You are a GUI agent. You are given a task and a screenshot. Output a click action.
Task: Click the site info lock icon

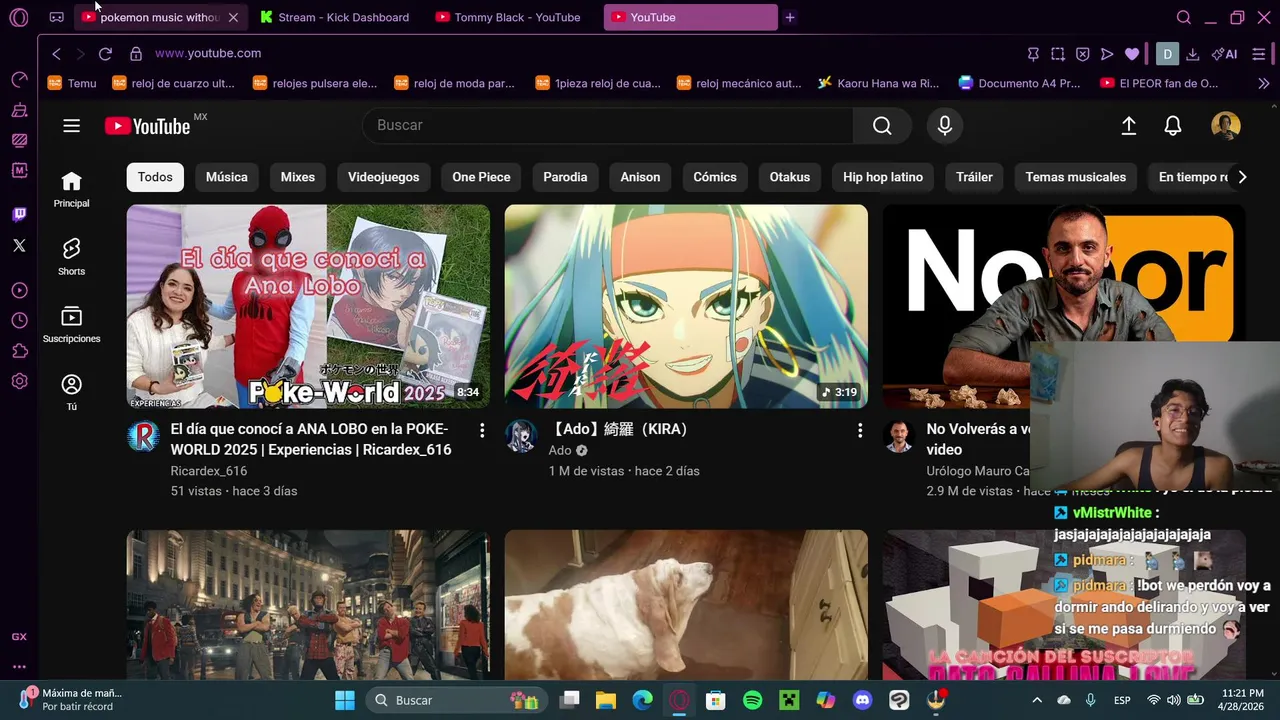(136, 54)
